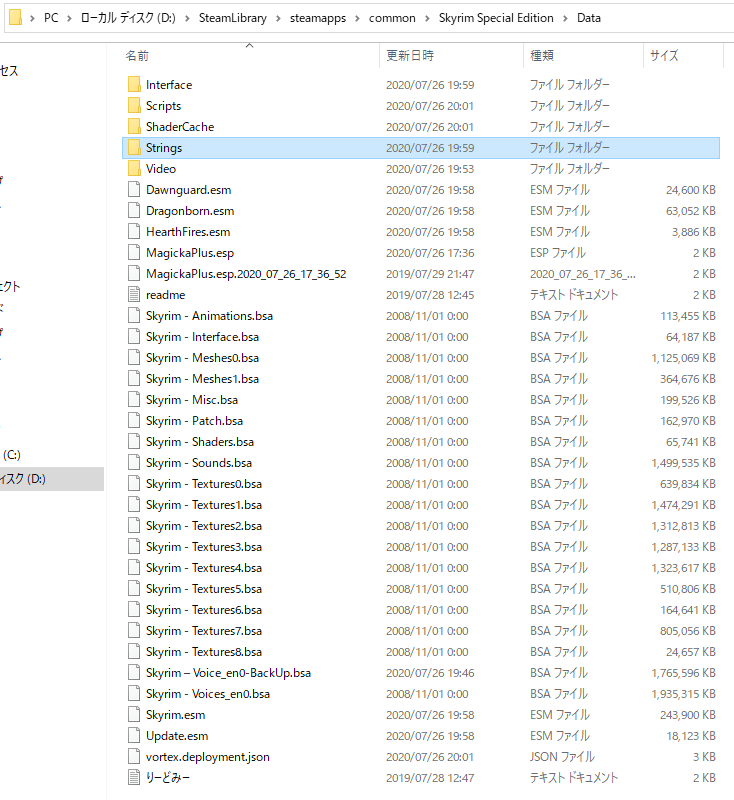Select file name Skyrim - Shaders.bsa
Image resolution: width=734 pixels, height=800 pixels.
[x=199, y=442]
